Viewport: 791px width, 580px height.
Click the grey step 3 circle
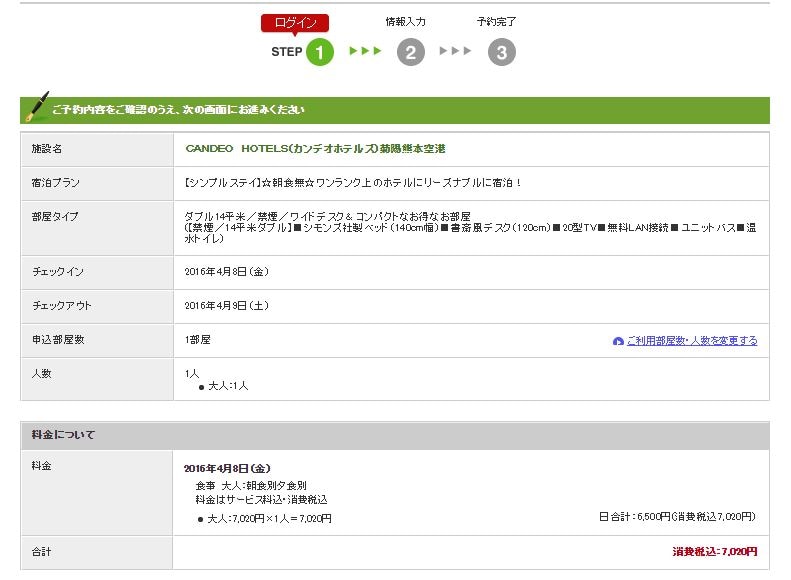(501, 52)
